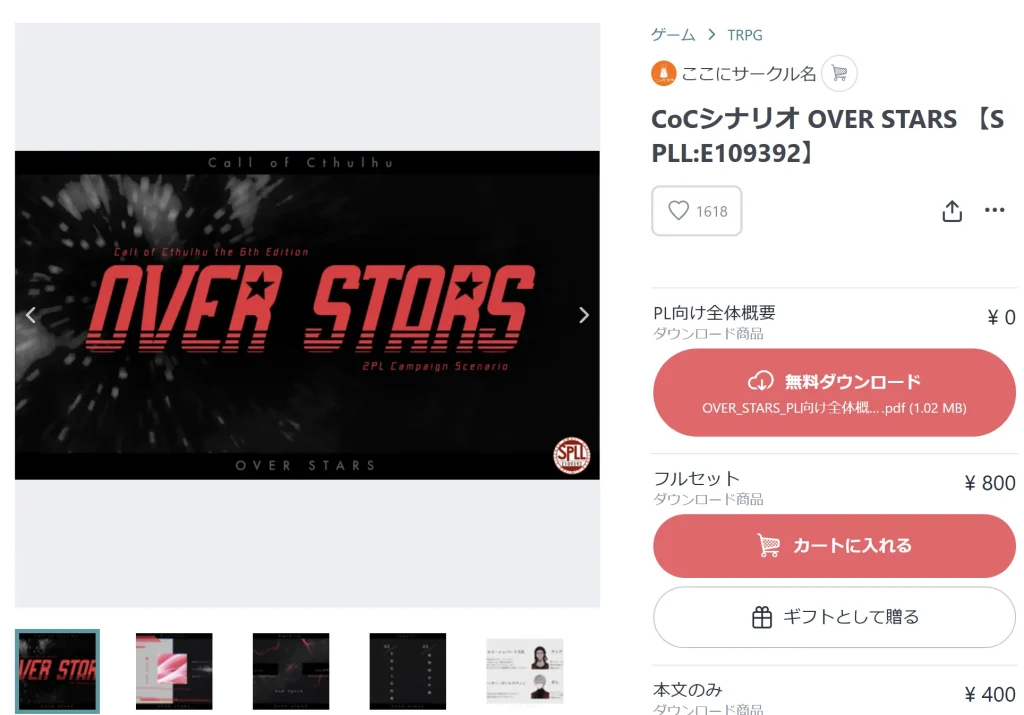Click the circle's orange avatar icon

[664, 73]
